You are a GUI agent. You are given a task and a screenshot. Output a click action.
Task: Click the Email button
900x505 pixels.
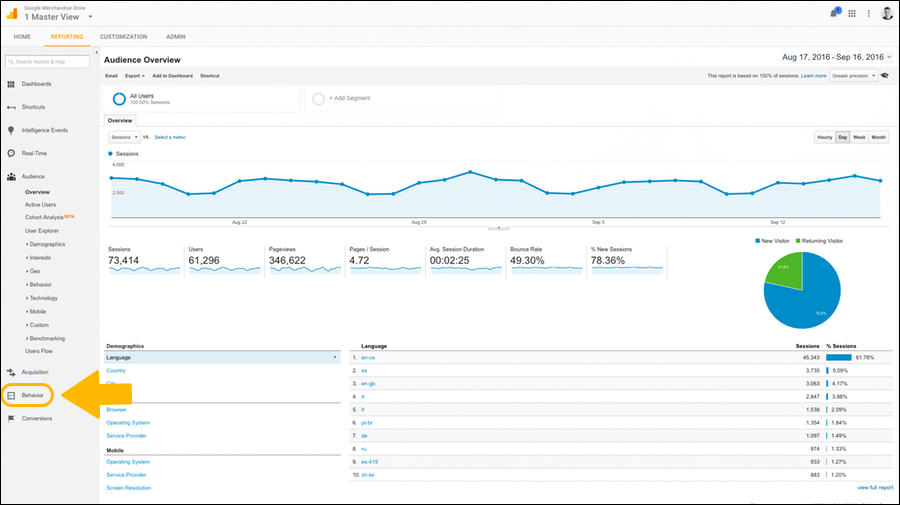pyautogui.click(x=111, y=76)
